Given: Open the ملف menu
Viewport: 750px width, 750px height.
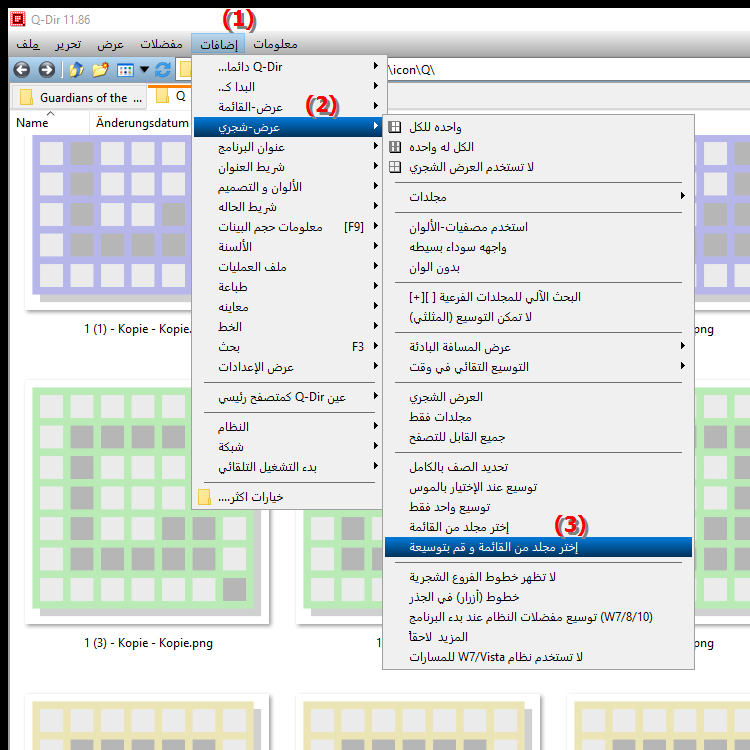Looking at the screenshot, I should point(28,44).
